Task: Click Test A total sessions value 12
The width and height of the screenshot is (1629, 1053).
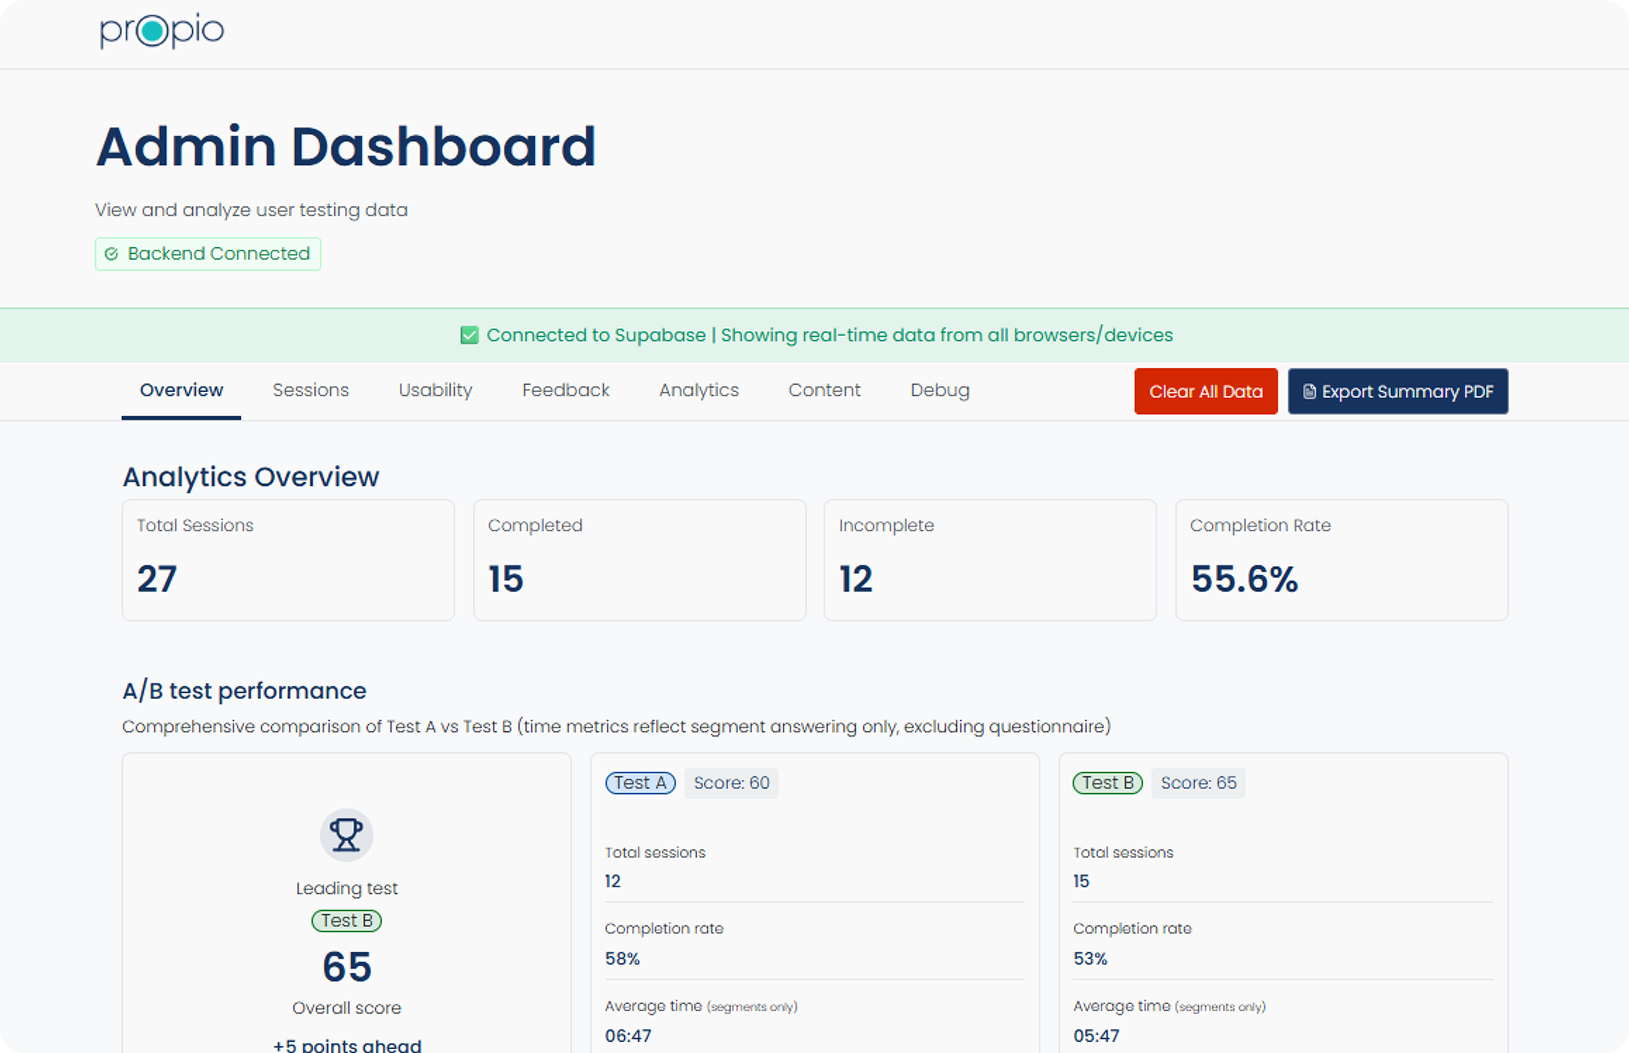Action: pyautogui.click(x=613, y=881)
